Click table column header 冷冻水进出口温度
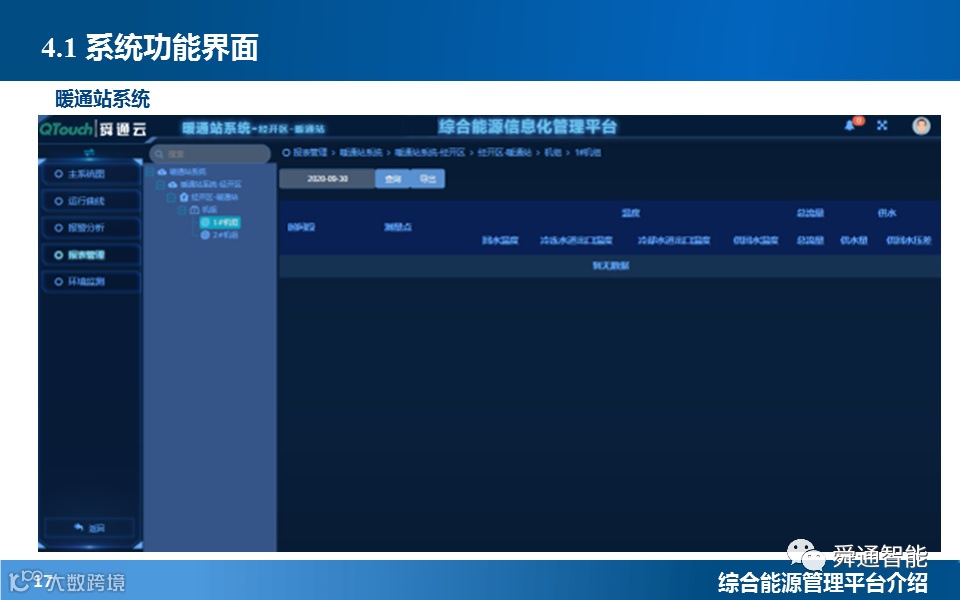This screenshot has width=960, height=600. [576, 240]
